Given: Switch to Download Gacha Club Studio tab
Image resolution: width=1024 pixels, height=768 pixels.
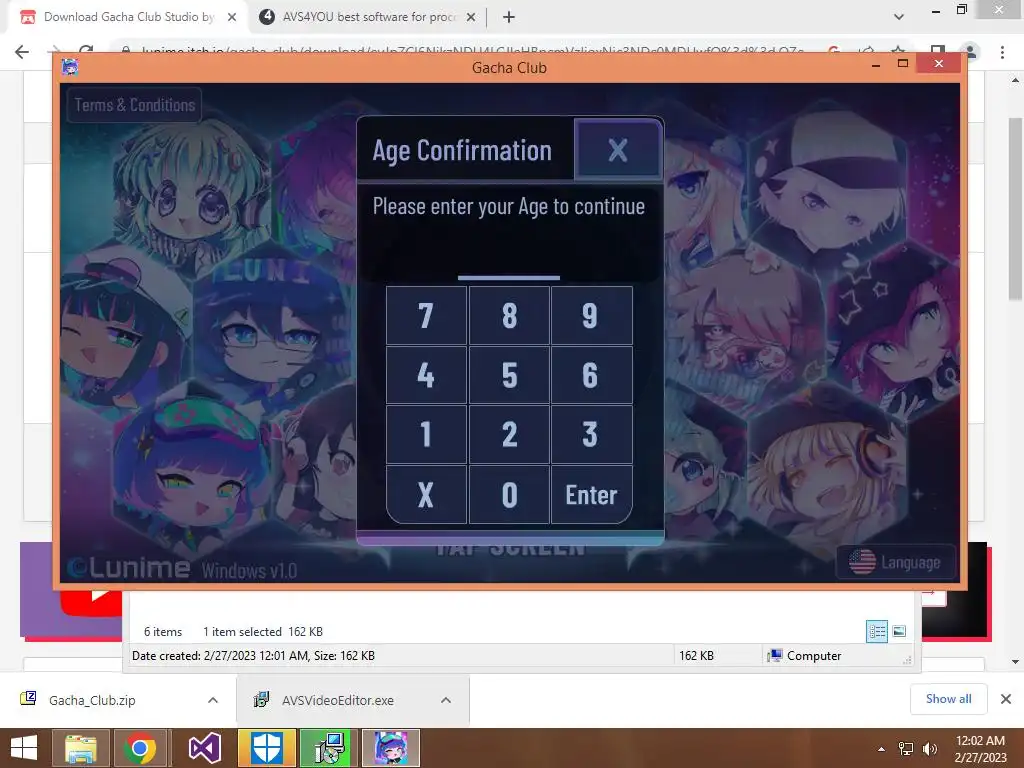Looking at the screenshot, I should pos(127,17).
